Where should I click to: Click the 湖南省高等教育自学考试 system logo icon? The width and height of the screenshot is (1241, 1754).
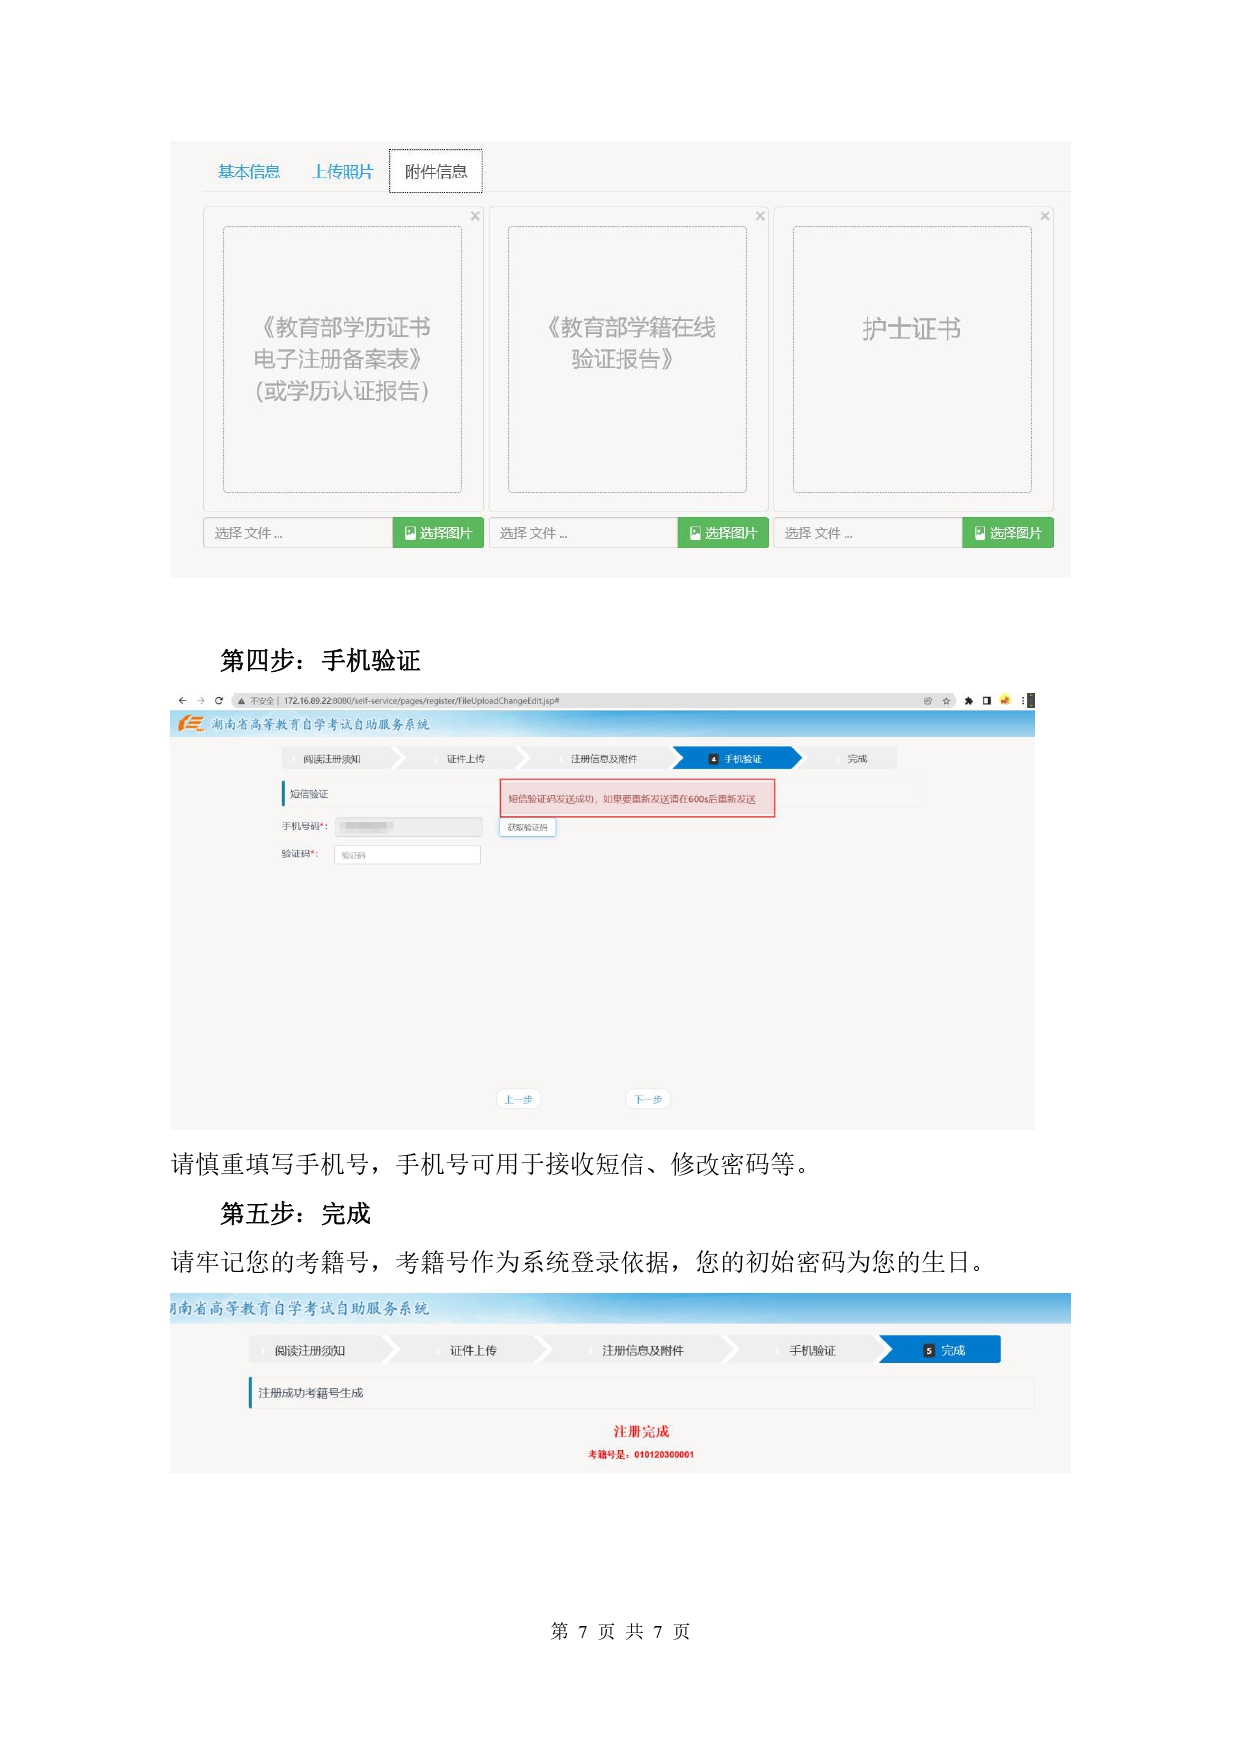tap(191, 724)
